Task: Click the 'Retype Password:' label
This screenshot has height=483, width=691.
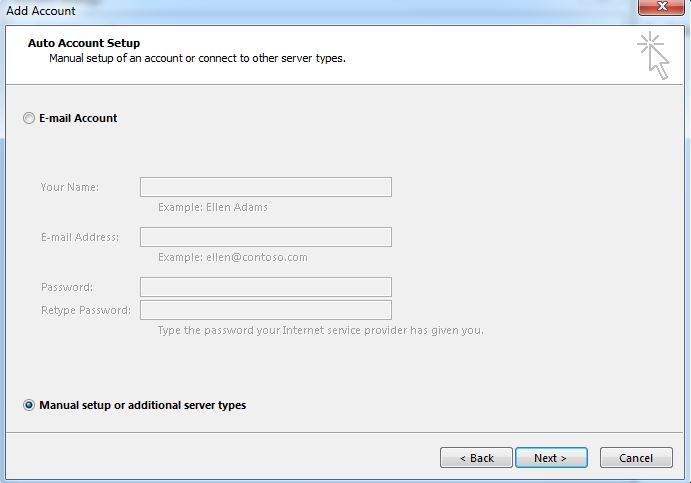Action: (86, 310)
